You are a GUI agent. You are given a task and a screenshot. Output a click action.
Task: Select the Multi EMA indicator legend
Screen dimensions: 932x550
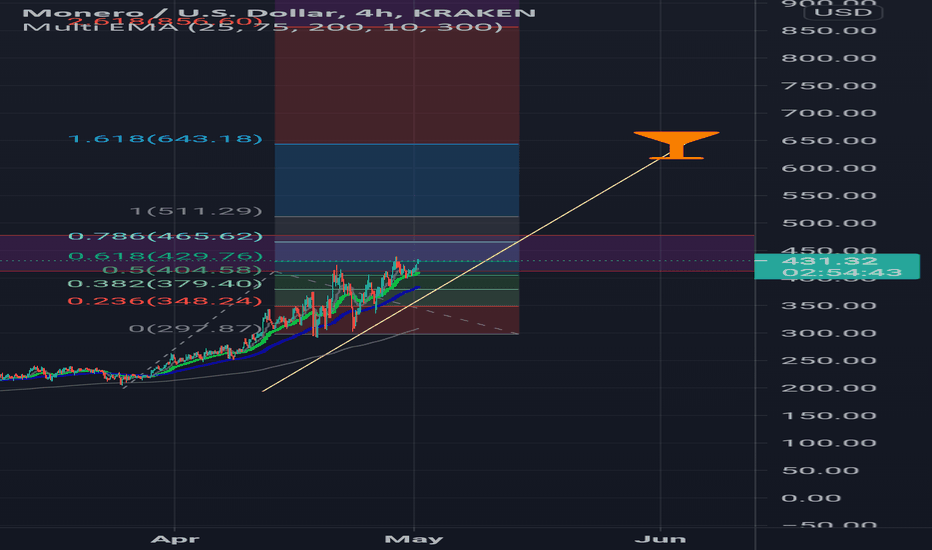pos(263,27)
